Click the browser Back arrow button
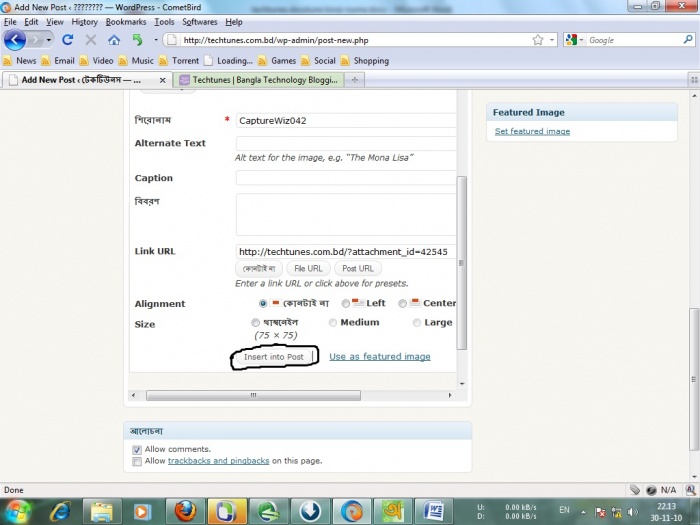This screenshot has width=700, height=525. pos(14,40)
